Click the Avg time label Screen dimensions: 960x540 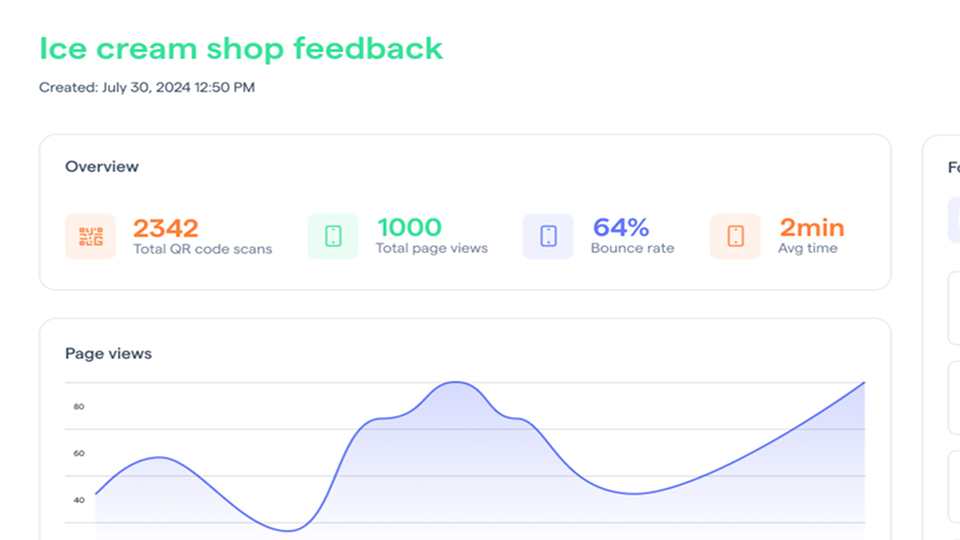(808, 248)
